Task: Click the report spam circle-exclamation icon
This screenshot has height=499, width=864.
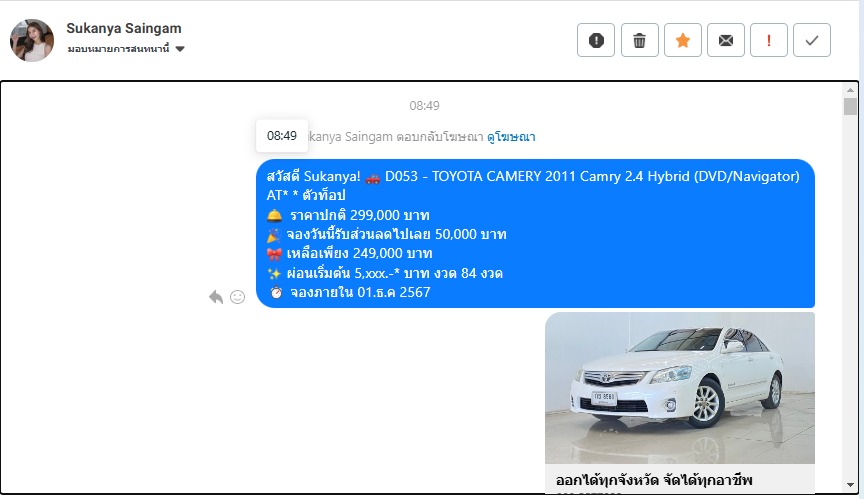Action: click(x=596, y=40)
